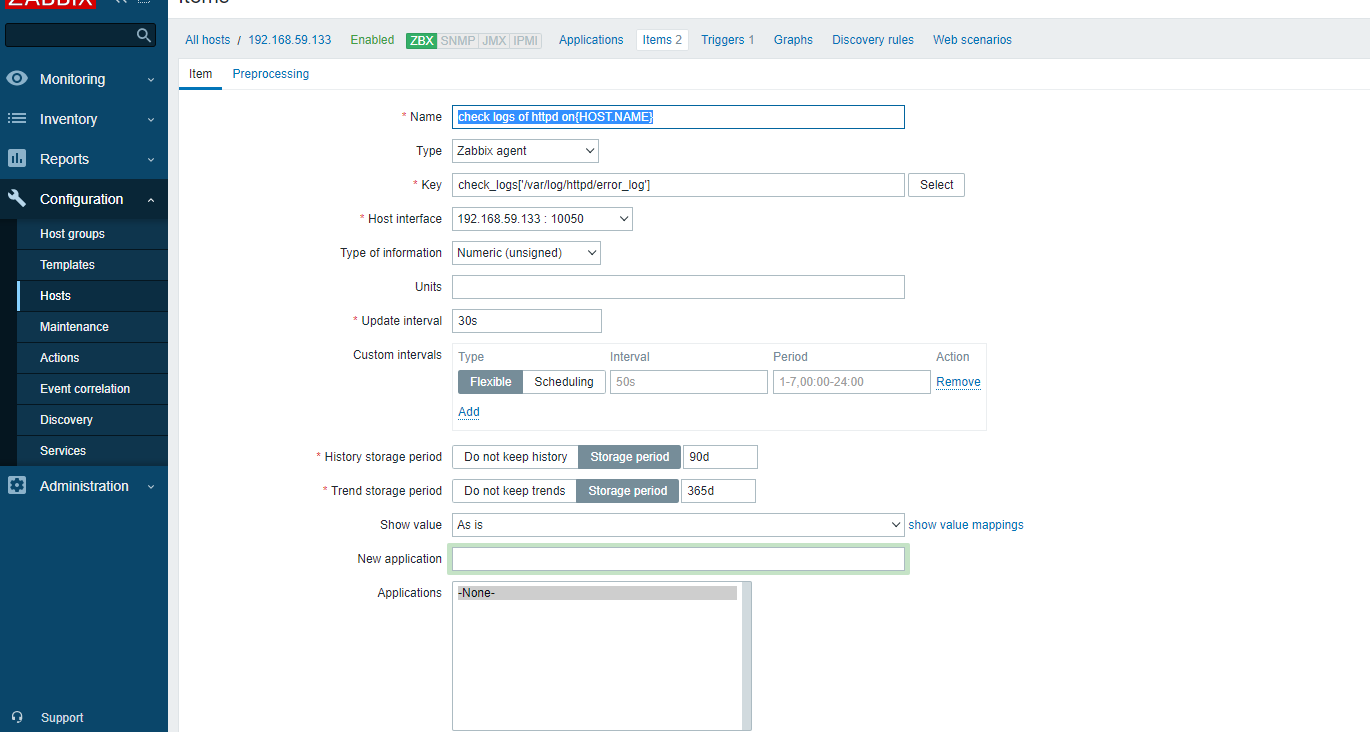Click the green ZBX availability badge
The width and height of the screenshot is (1370, 732).
[x=421, y=40]
